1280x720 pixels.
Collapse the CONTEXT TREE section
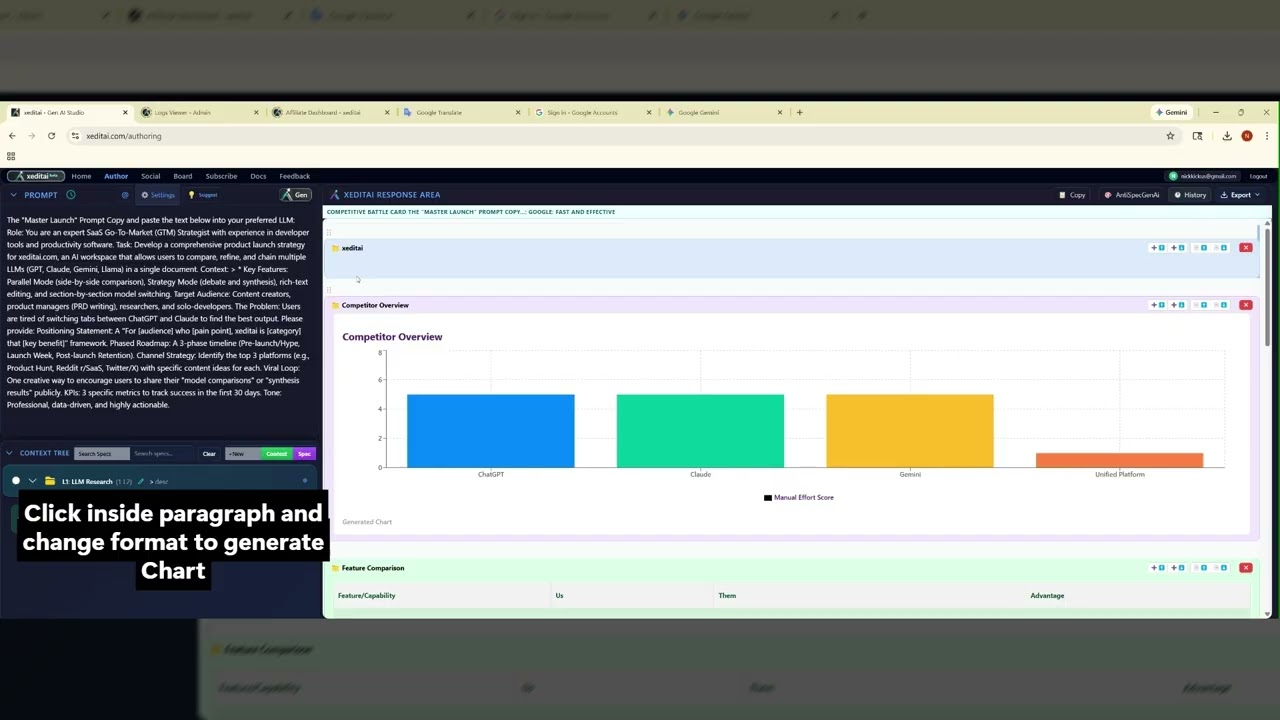point(10,453)
